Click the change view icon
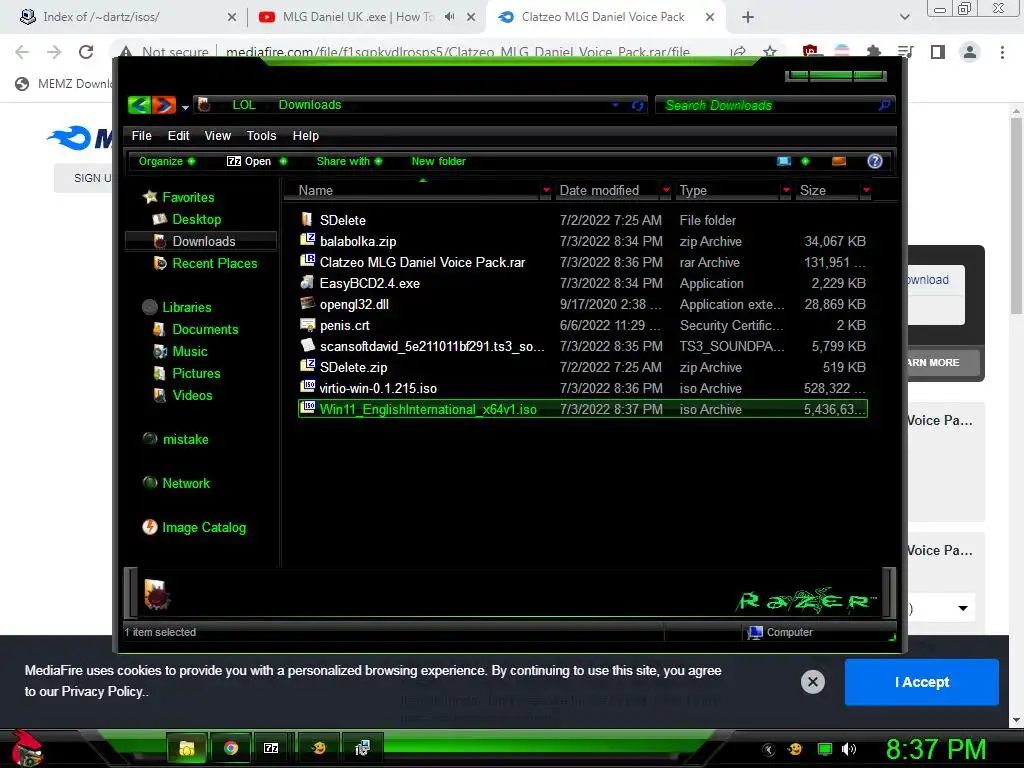The width and height of the screenshot is (1024, 768). tap(784, 161)
